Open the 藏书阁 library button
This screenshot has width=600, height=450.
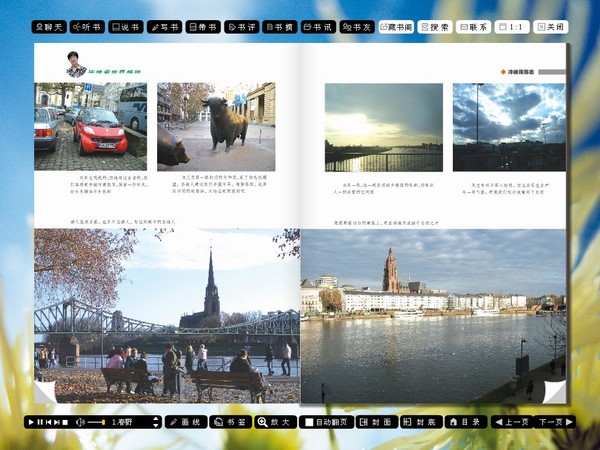[396, 27]
